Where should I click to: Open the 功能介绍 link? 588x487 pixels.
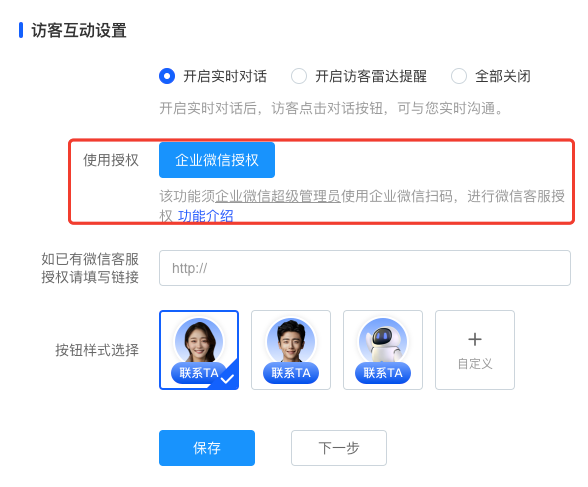[206, 216]
